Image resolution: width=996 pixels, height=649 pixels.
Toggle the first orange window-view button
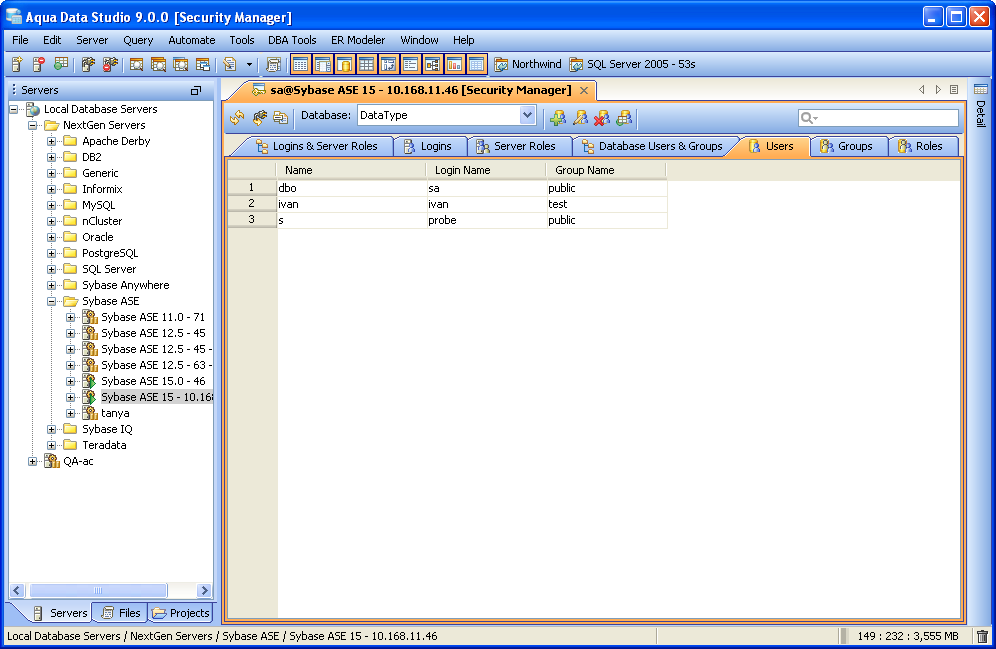[300, 64]
